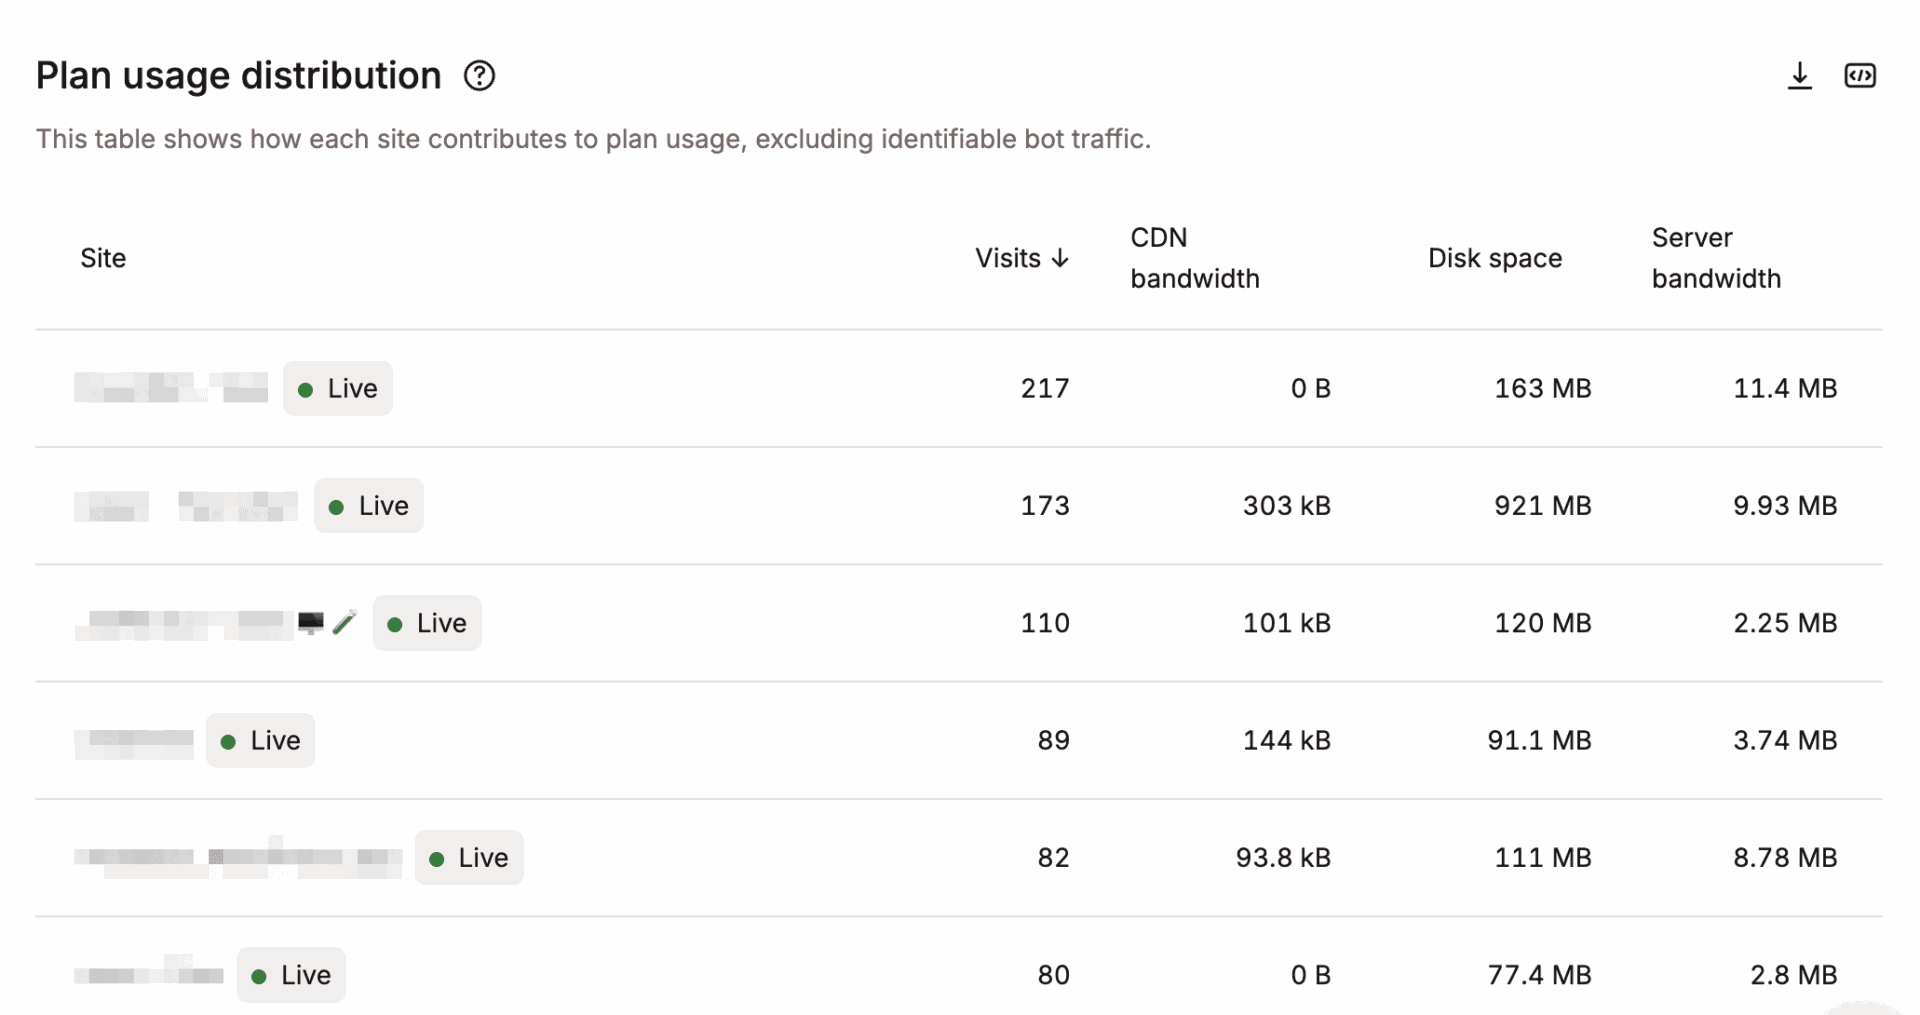Click the pencil icon next to the third site
The width and height of the screenshot is (1920, 1015).
(344, 622)
